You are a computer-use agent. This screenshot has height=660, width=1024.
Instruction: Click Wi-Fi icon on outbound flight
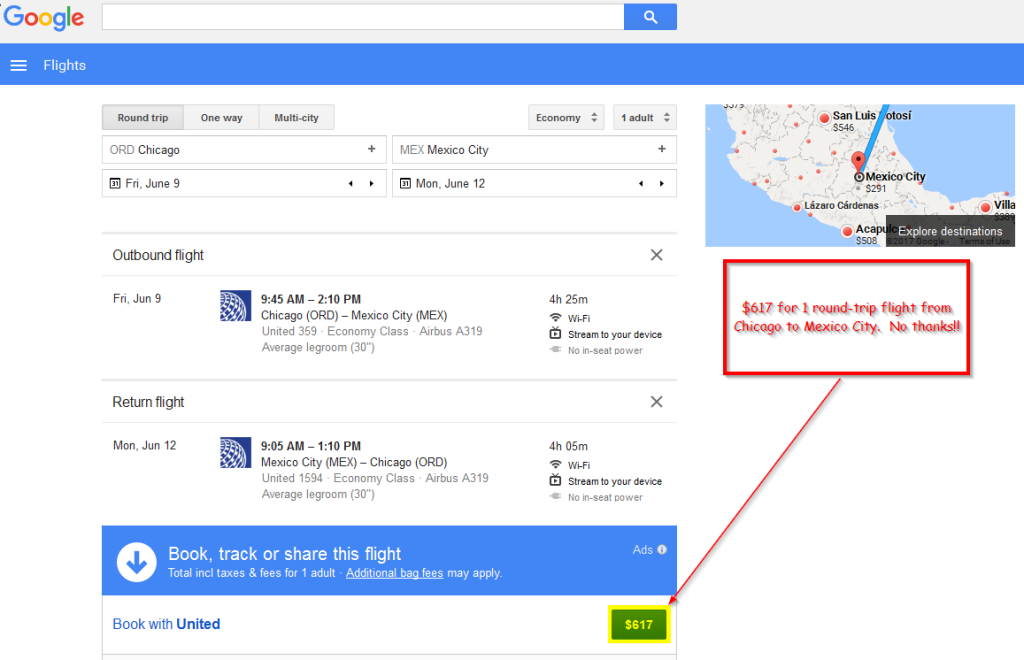555,318
